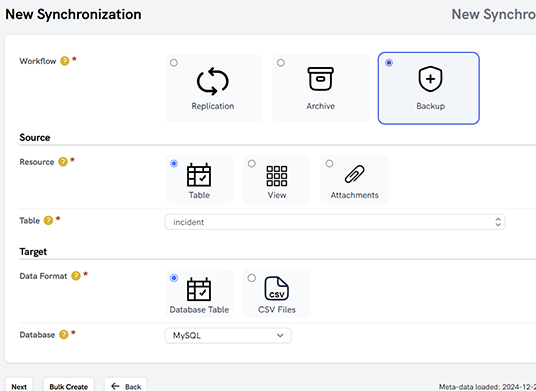536x391 pixels.
Task: Choose the CSV Files radio button
Action: click(x=252, y=278)
